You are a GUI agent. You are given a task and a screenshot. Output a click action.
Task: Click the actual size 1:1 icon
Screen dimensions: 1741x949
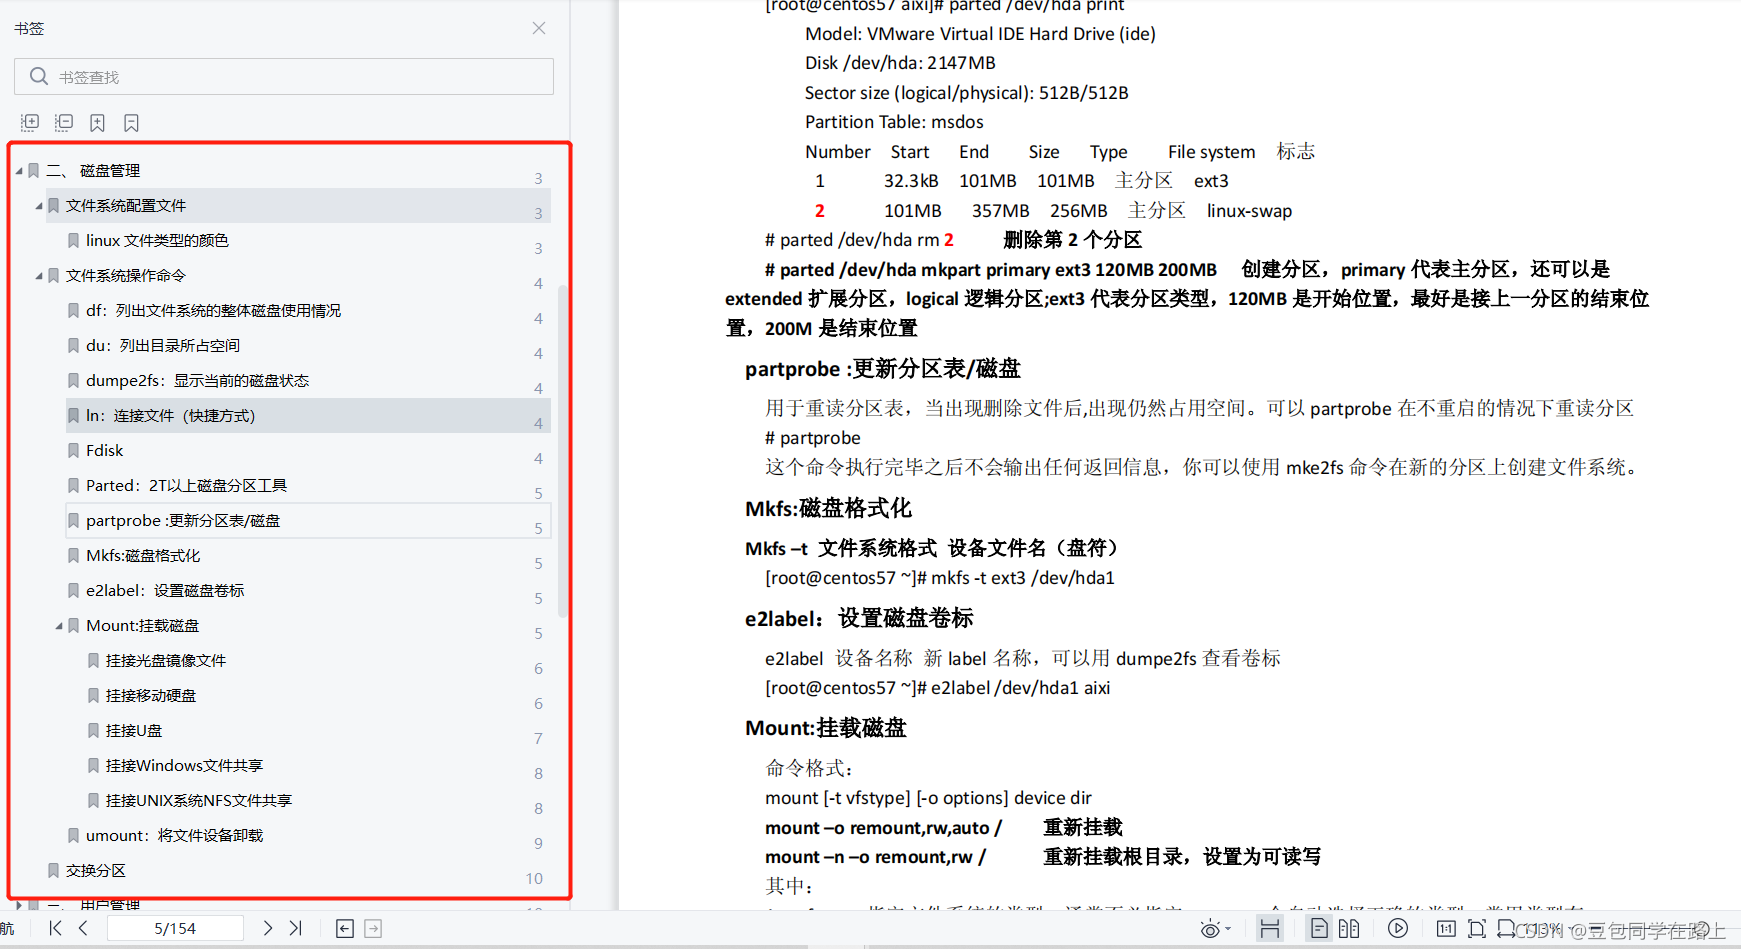click(1446, 928)
